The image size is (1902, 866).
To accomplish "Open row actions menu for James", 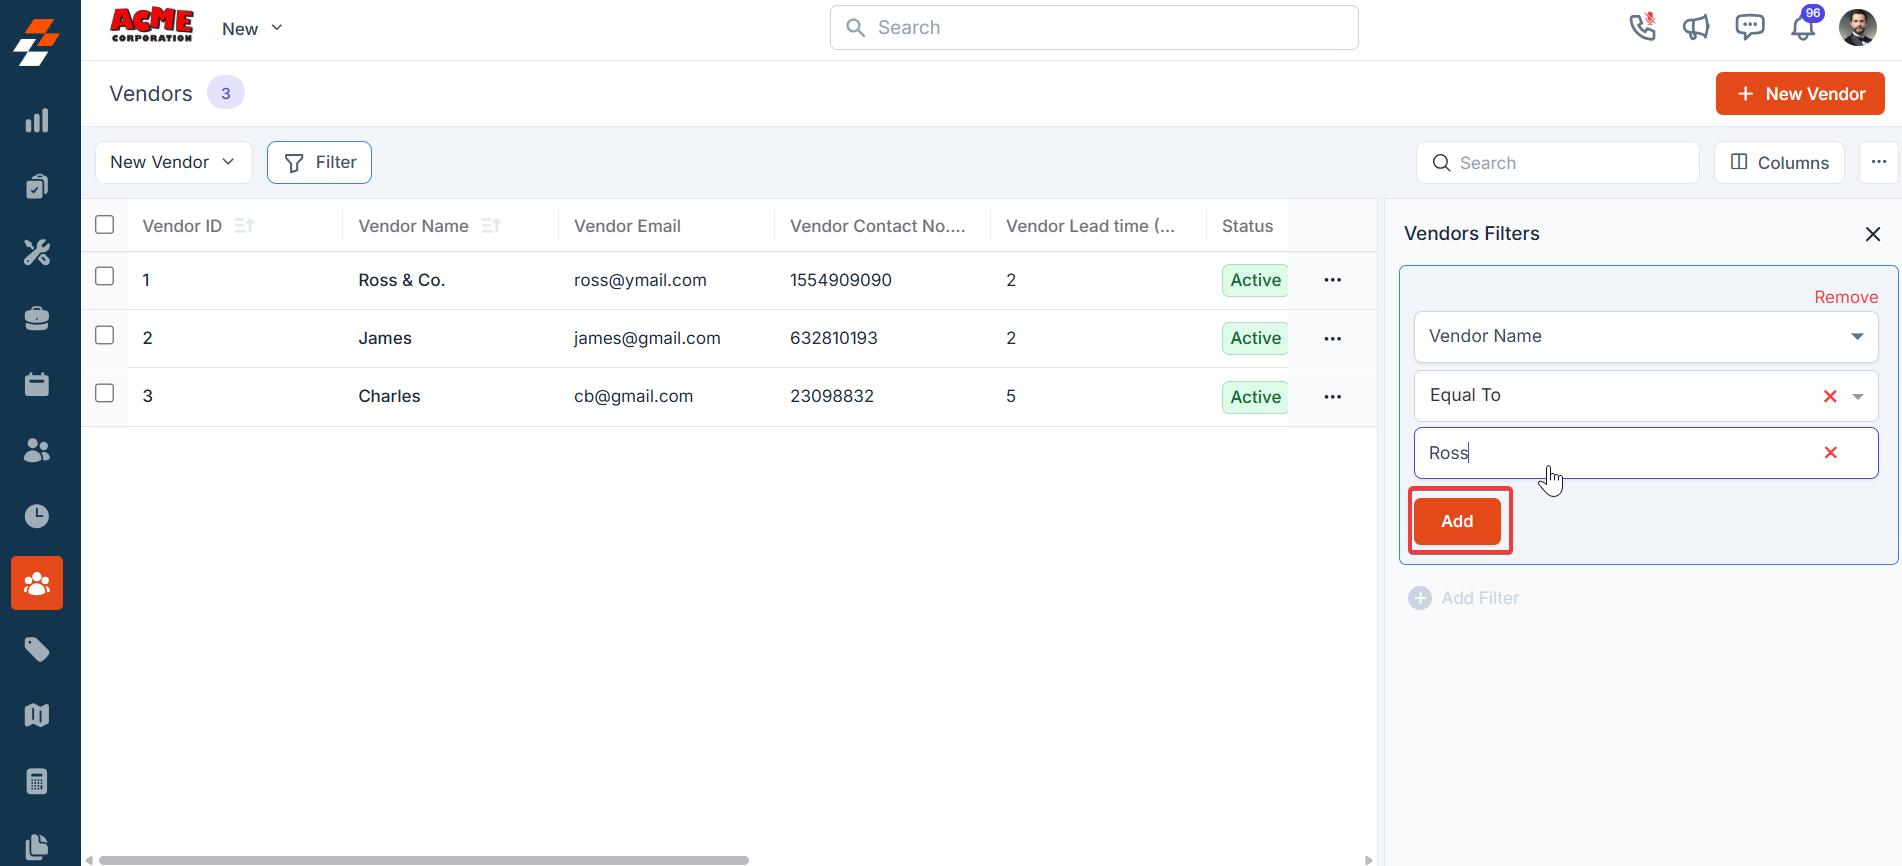I will click(1333, 339).
